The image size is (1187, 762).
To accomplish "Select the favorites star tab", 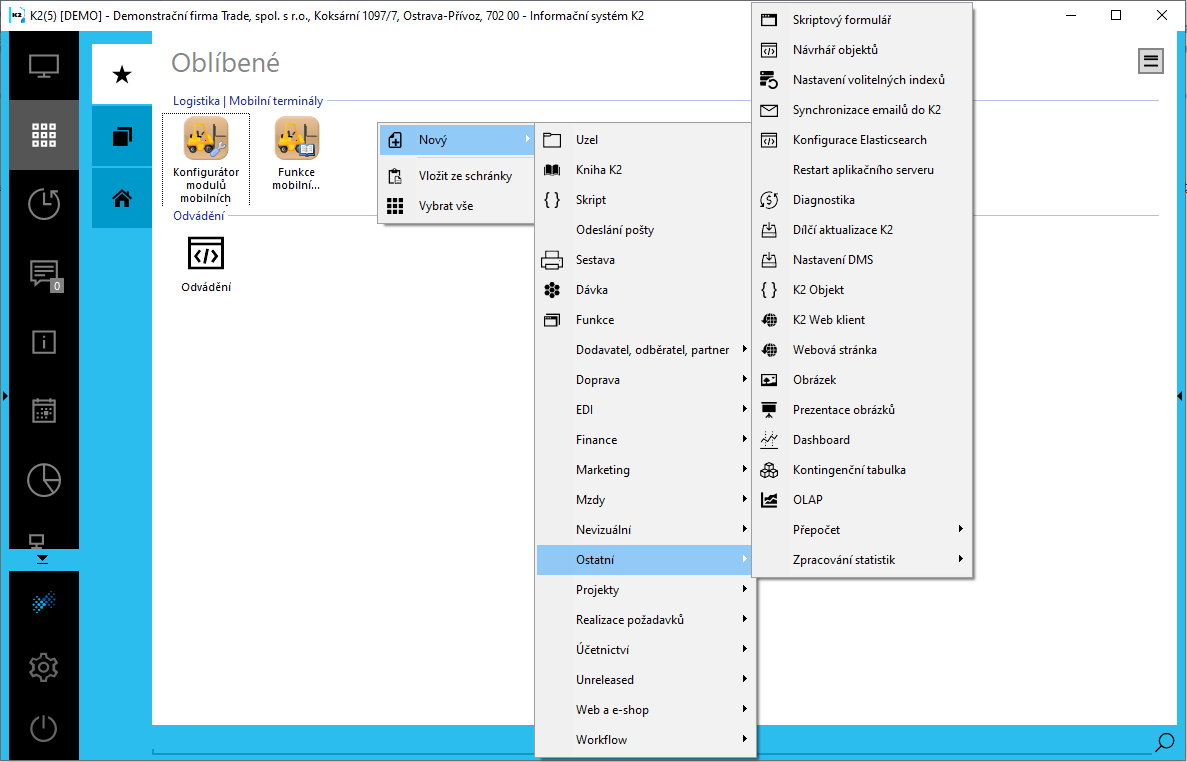I will coord(122,74).
